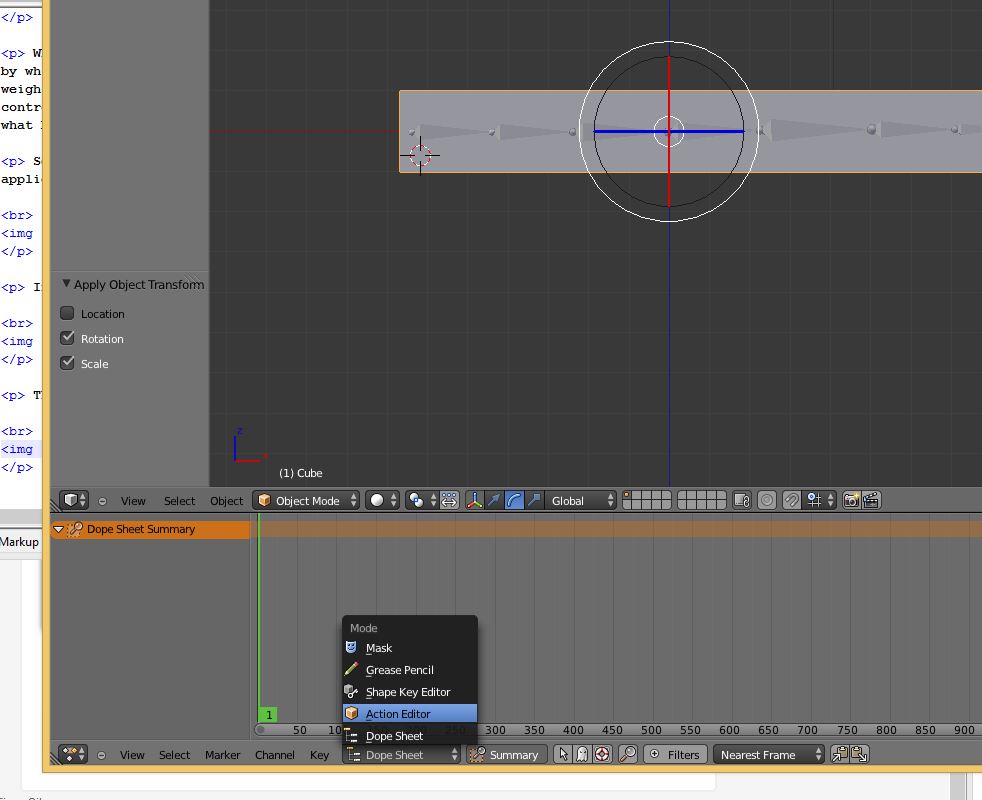Image resolution: width=982 pixels, height=800 pixels.
Task: Click the OpenGL render camera icon
Action: pyautogui.click(x=851, y=501)
